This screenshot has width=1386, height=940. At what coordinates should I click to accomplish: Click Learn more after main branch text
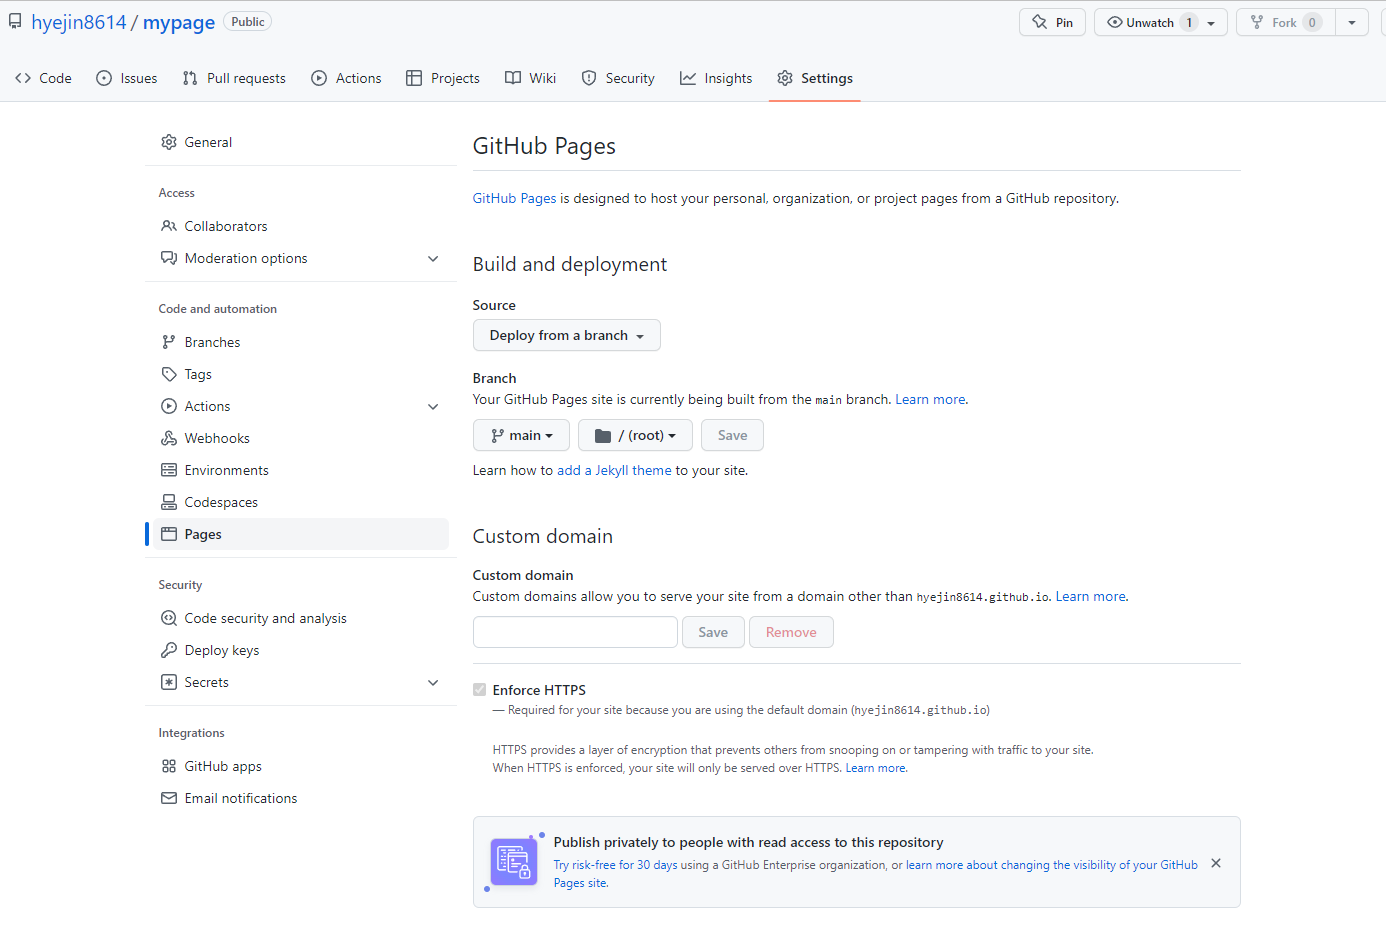coord(930,399)
